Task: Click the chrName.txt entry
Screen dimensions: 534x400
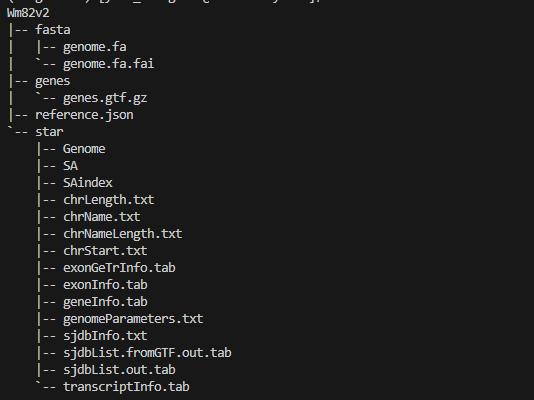Action: 102,217
